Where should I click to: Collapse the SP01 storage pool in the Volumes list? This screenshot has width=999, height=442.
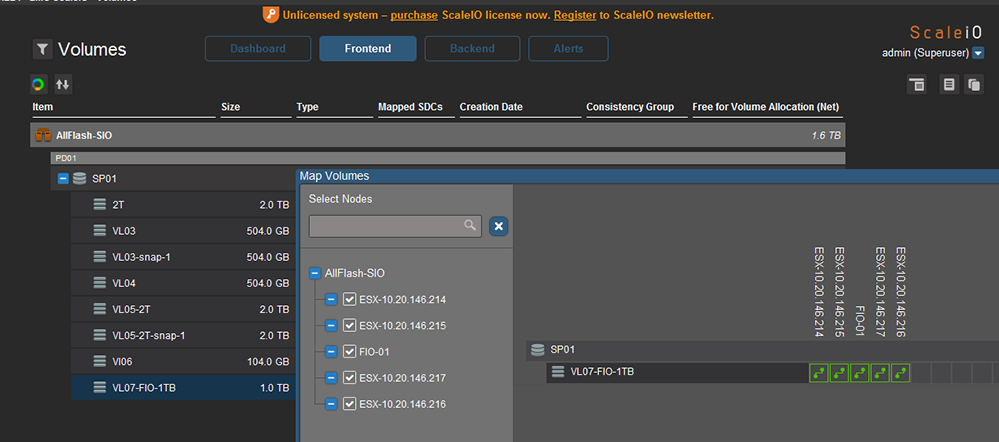click(x=62, y=179)
